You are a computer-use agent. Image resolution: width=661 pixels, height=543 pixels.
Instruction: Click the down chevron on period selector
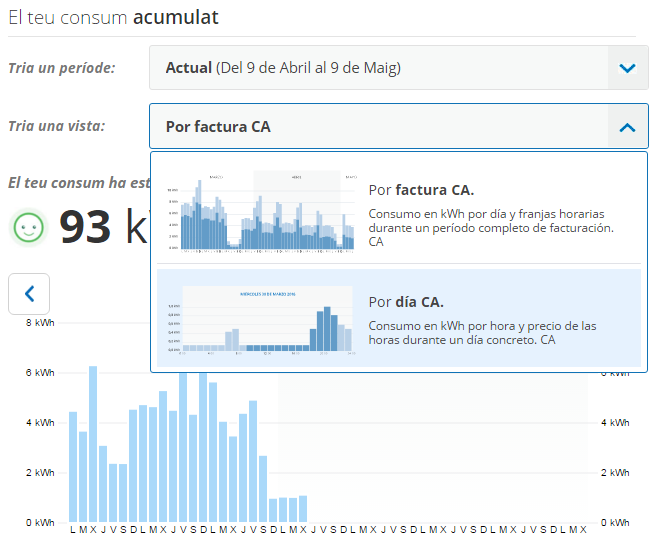coord(627,68)
